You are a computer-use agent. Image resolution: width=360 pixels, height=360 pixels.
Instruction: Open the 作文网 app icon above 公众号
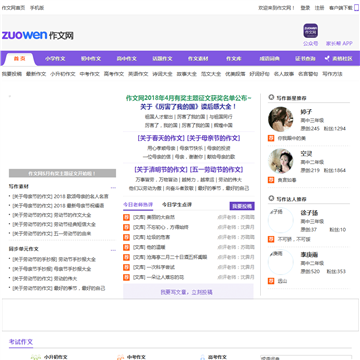click(x=310, y=31)
